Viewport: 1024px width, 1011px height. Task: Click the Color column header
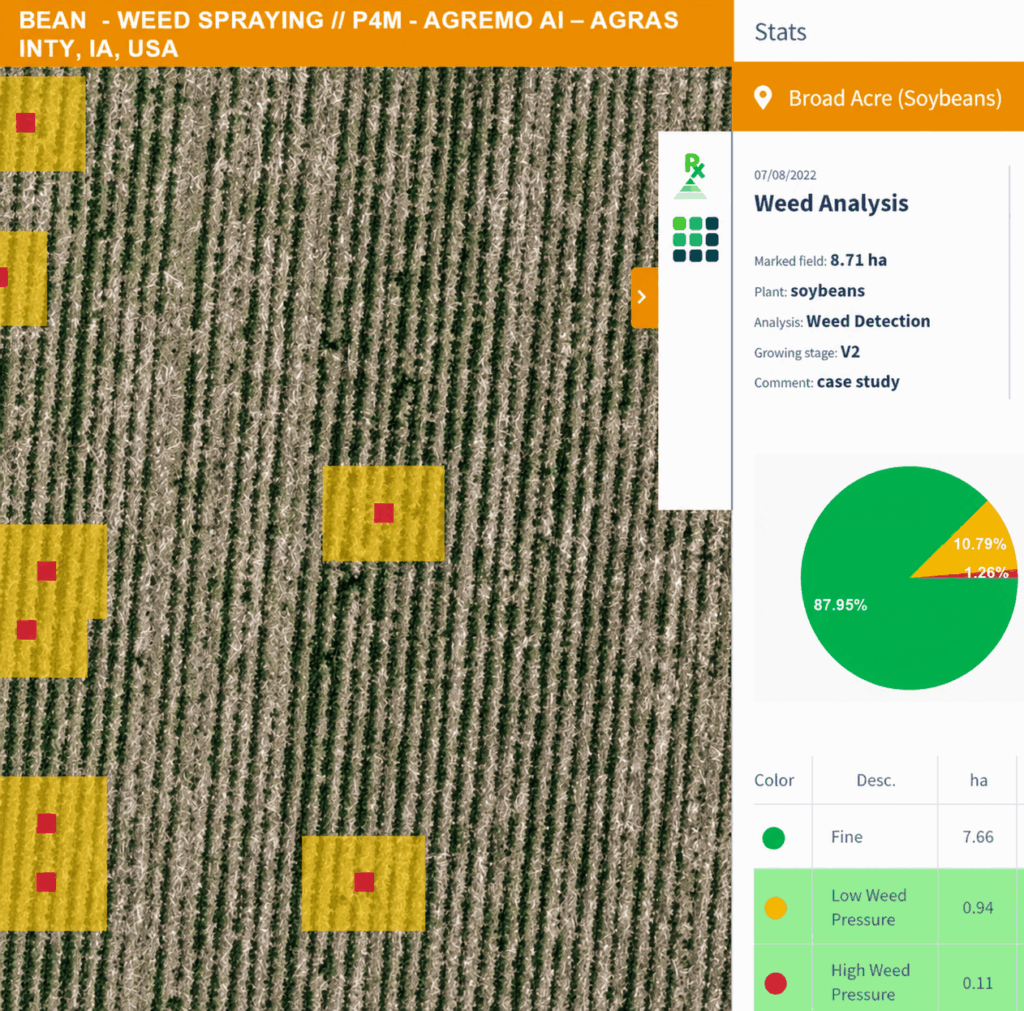coord(774,780)
